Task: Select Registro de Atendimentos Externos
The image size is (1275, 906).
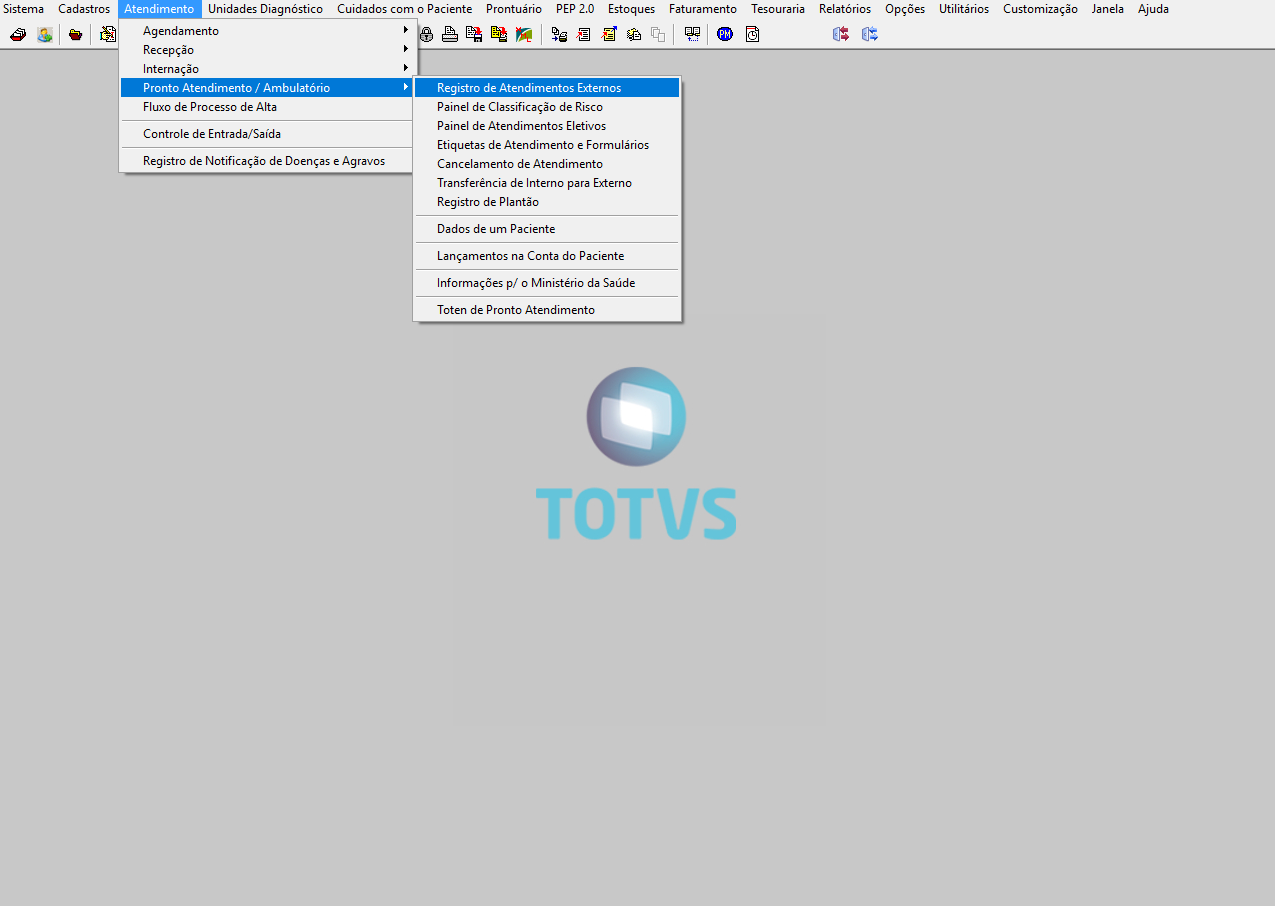Action: click(547, 88)
